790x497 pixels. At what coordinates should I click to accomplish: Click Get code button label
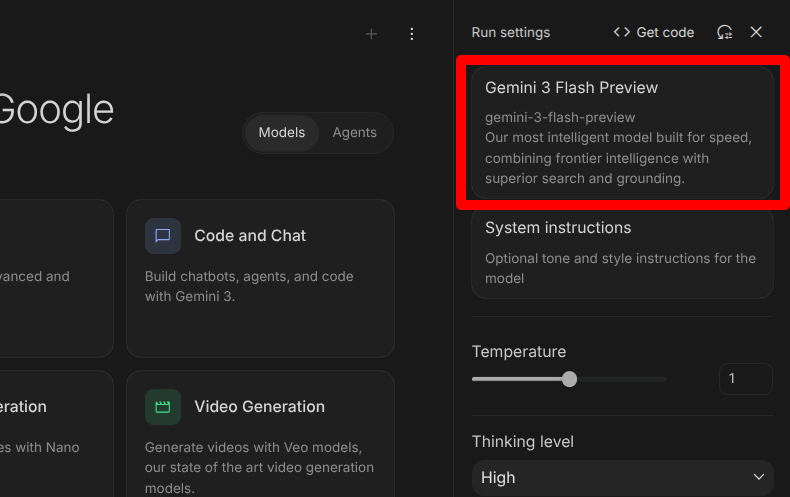coord(665,32)
